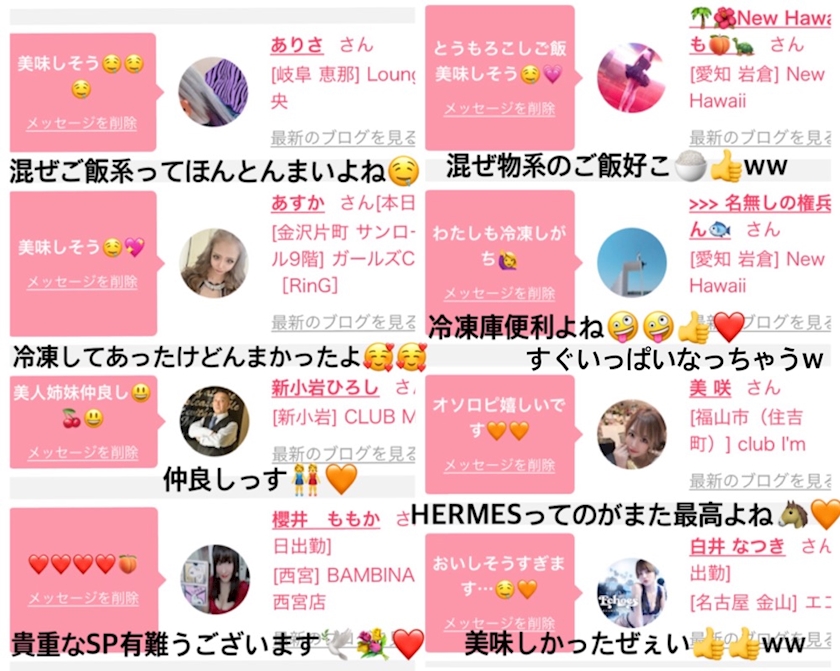Click あすか's blonde portrait avatar
840x671 pixels.
(214, 262)
